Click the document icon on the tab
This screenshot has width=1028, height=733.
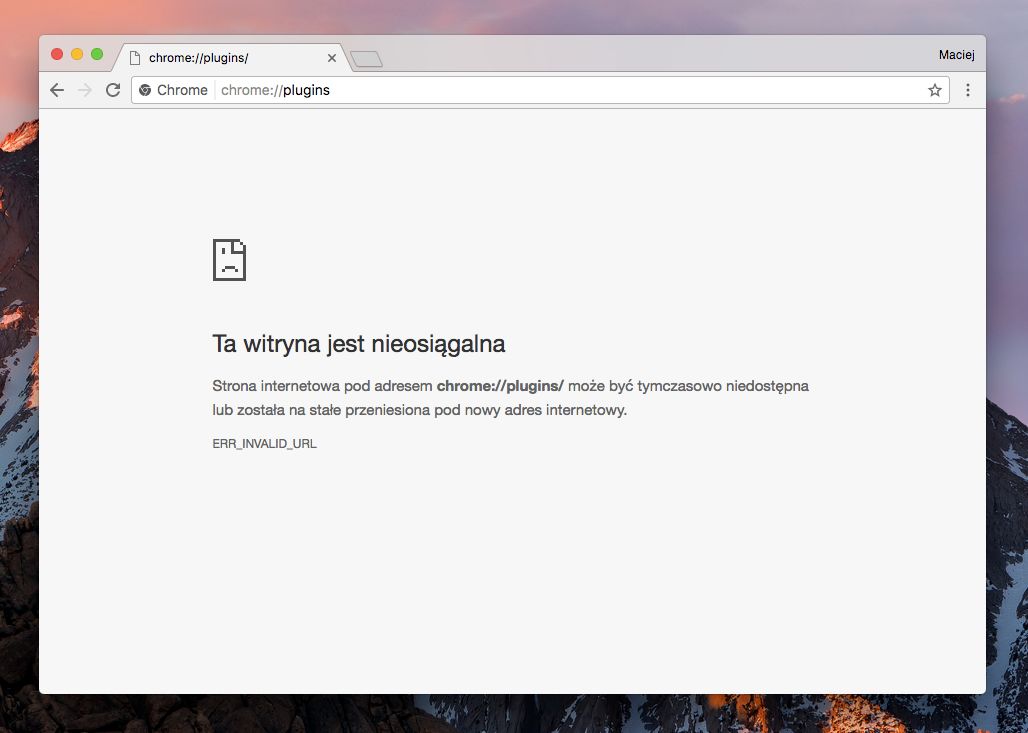point(135,58)
